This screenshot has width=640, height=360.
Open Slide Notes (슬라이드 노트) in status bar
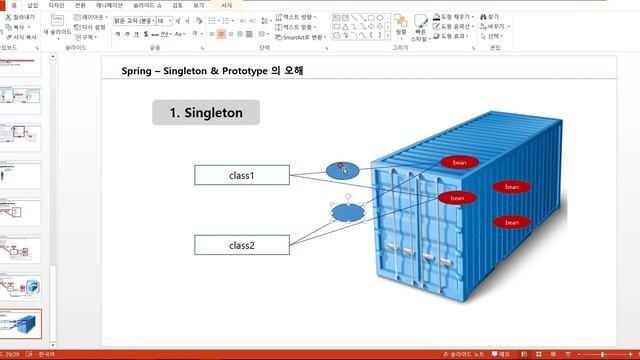[464, 354]
